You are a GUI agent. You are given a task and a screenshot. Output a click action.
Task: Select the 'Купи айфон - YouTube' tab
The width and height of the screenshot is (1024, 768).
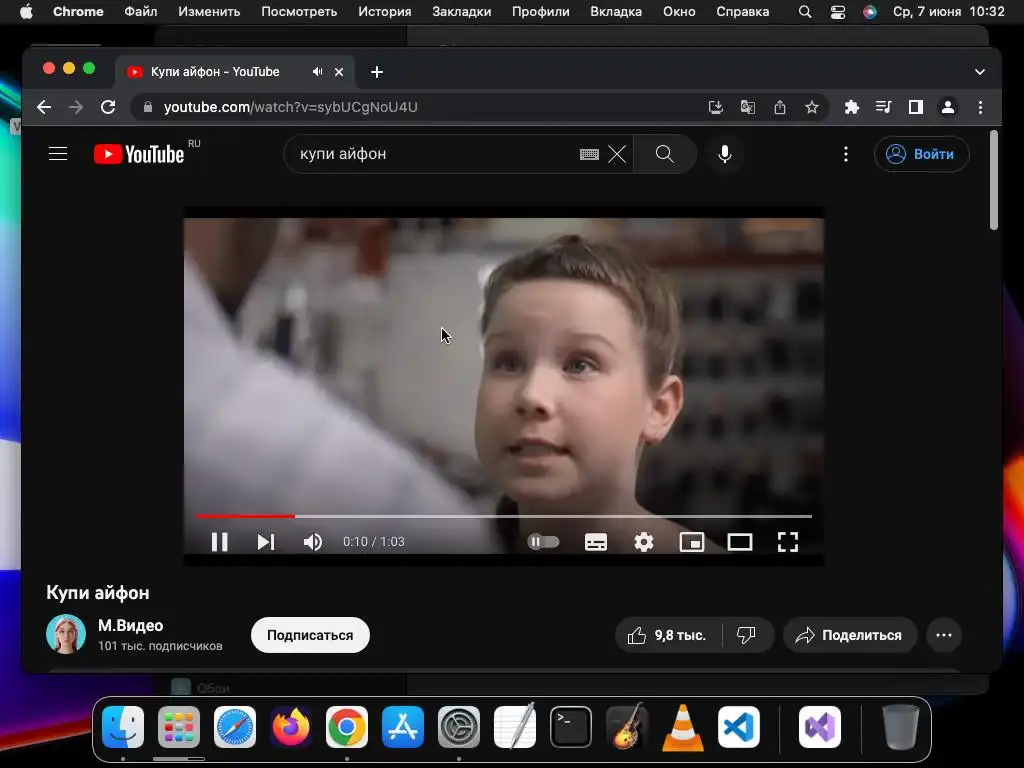235,72
